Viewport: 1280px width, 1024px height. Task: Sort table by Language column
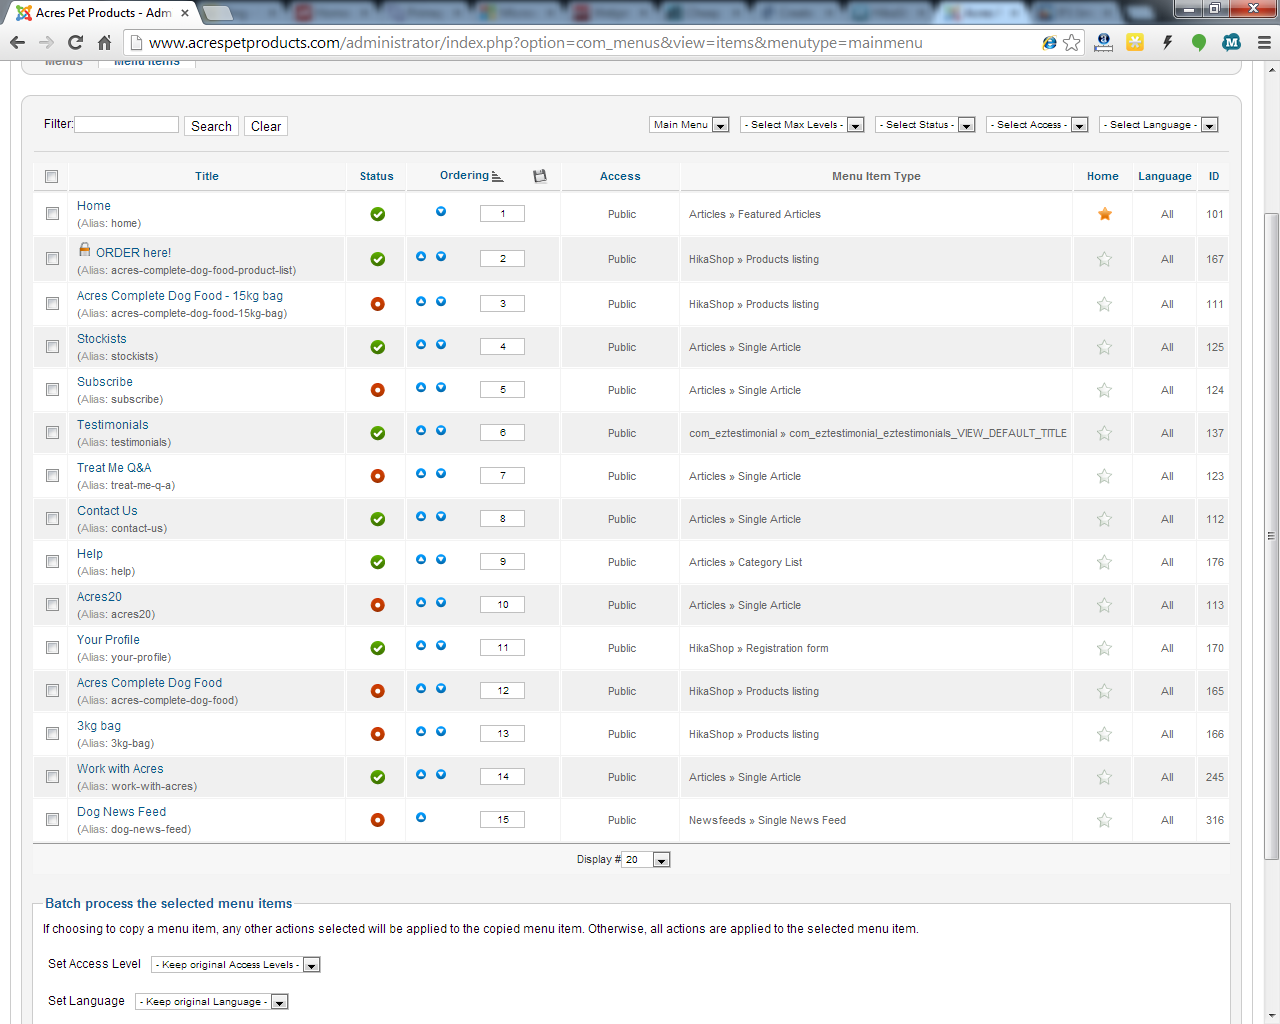click(1165, 176)
